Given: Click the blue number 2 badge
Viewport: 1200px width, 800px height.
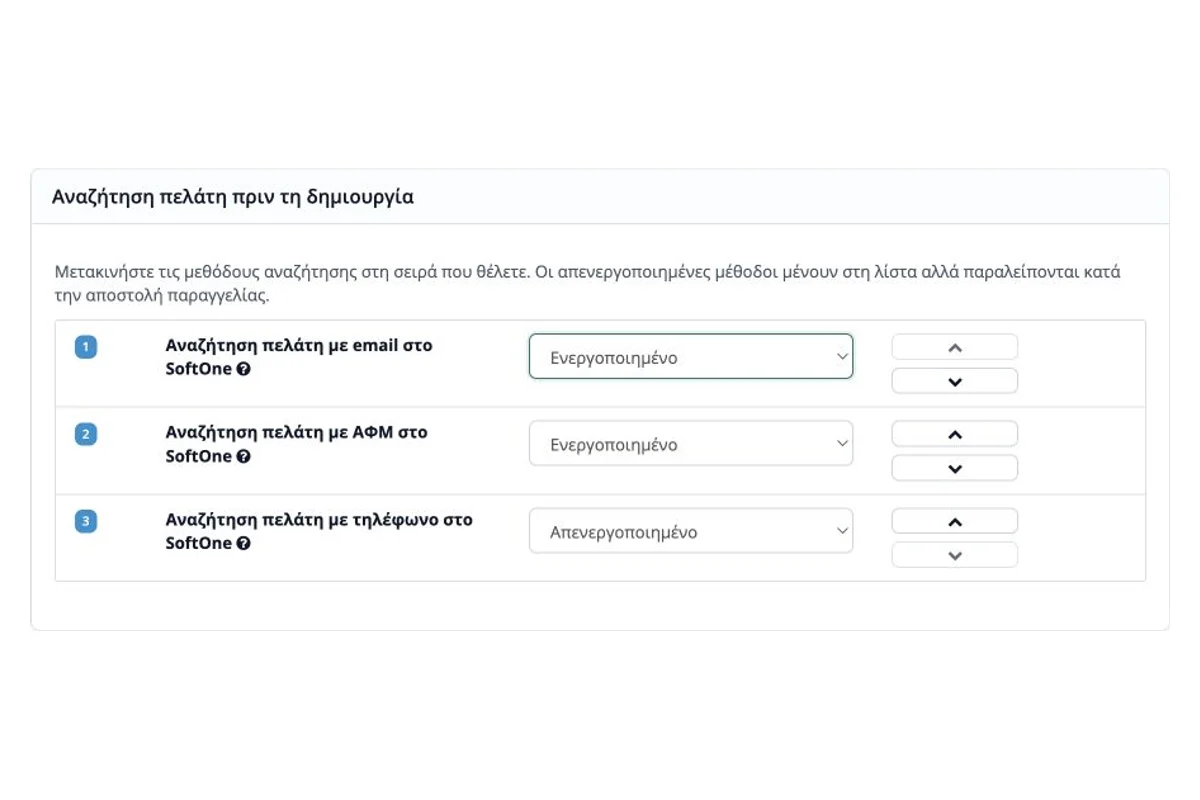Looking at the screenshot, I should click(x=86, y=434).
